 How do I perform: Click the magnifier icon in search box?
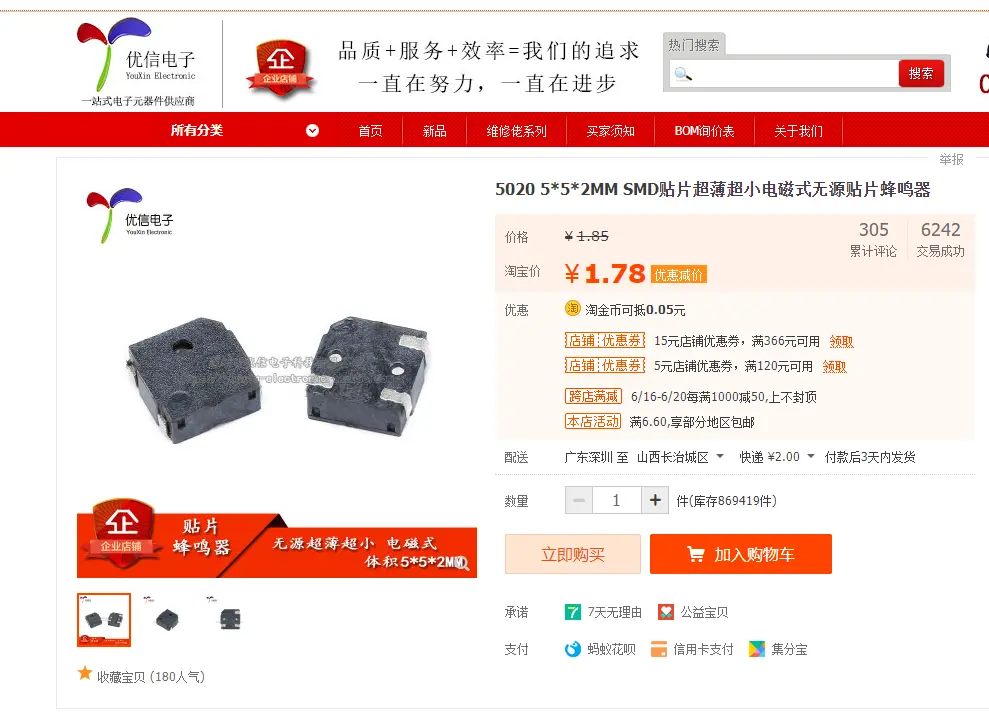coord(683,74)
